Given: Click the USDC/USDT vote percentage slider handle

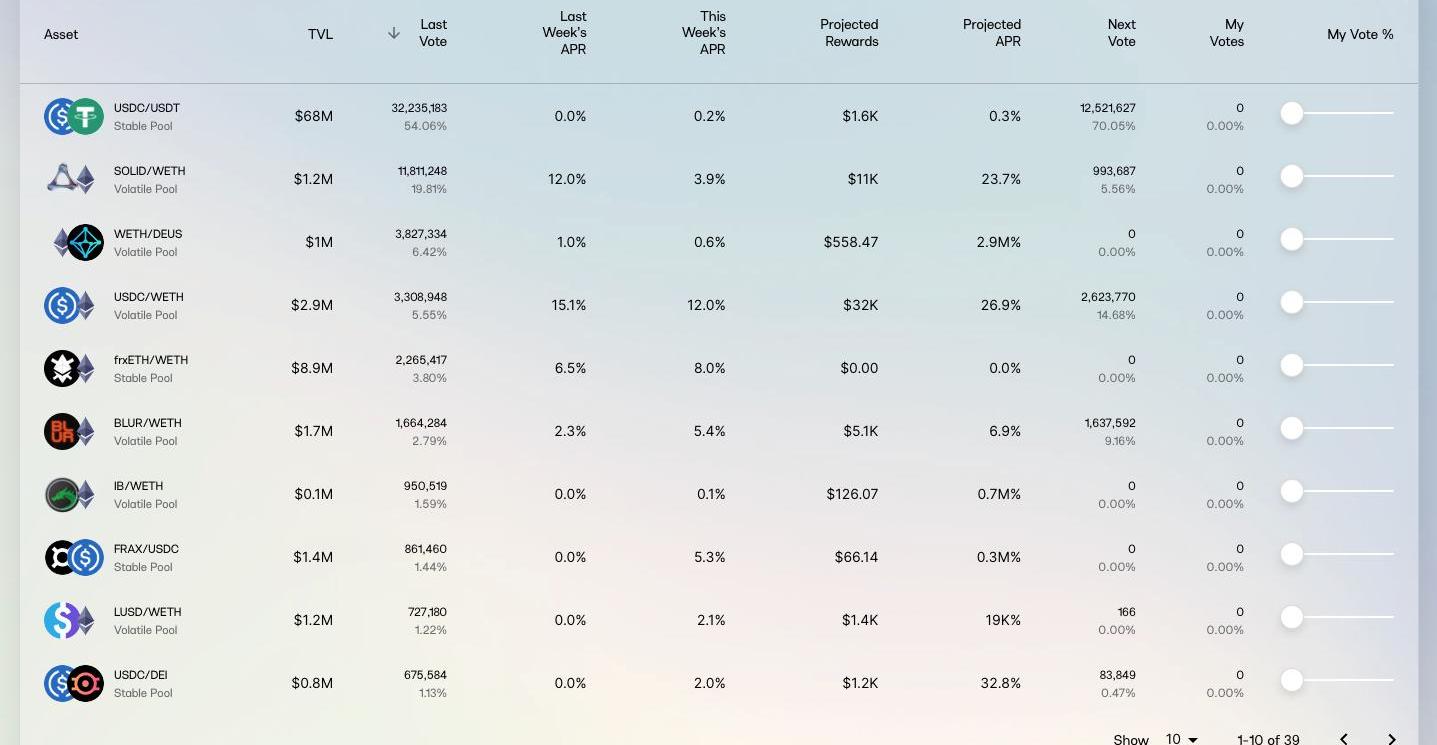Looking at the screenshot, I should click(1292, 114).
